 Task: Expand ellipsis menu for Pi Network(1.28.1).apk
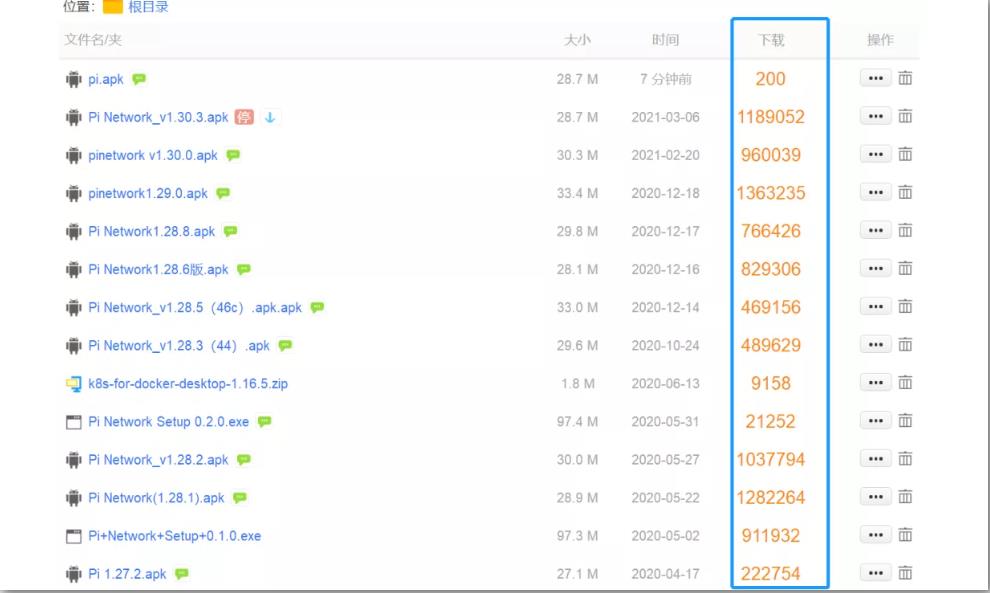point(876,496)
